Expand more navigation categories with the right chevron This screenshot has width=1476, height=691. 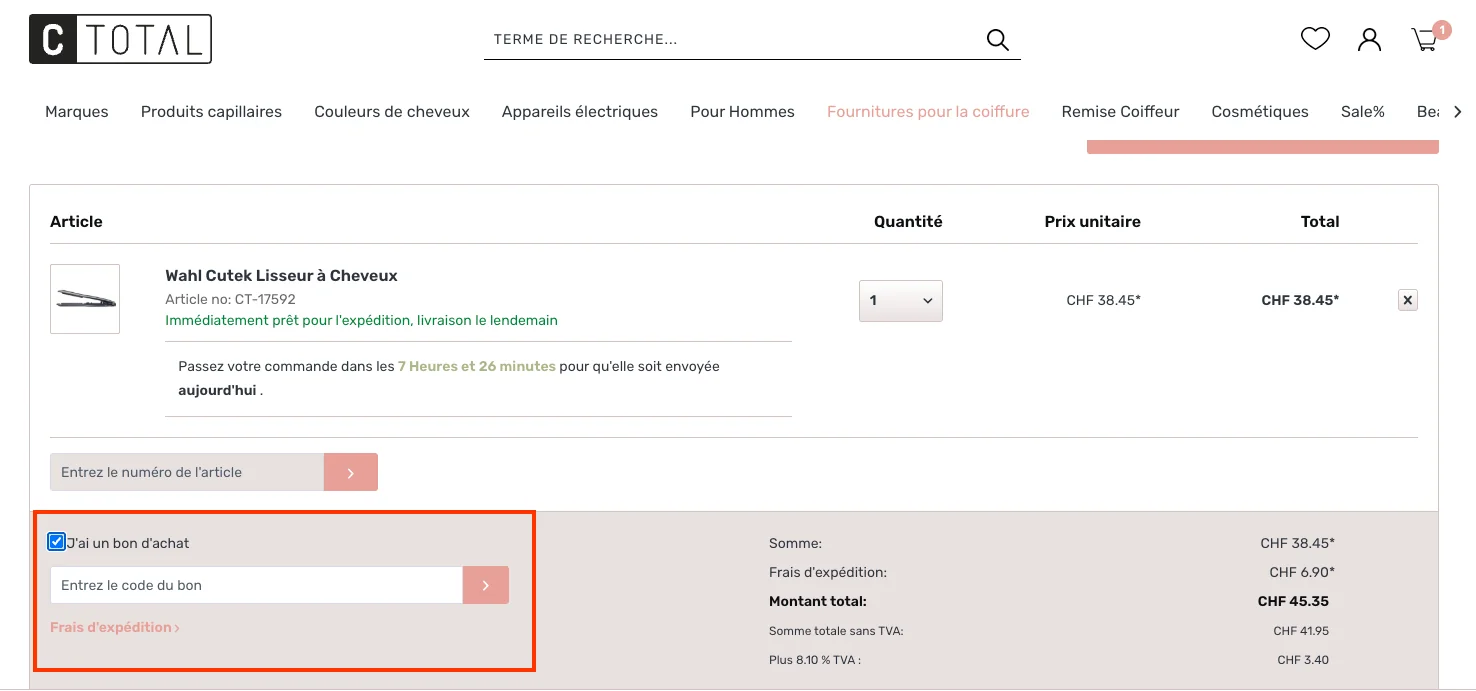pyautogui.click(x=1459, y=111)
